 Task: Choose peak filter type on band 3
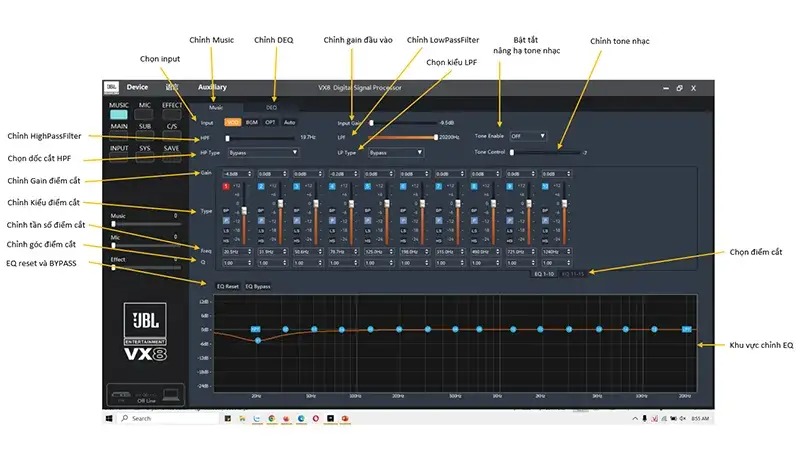pos(296,220)
